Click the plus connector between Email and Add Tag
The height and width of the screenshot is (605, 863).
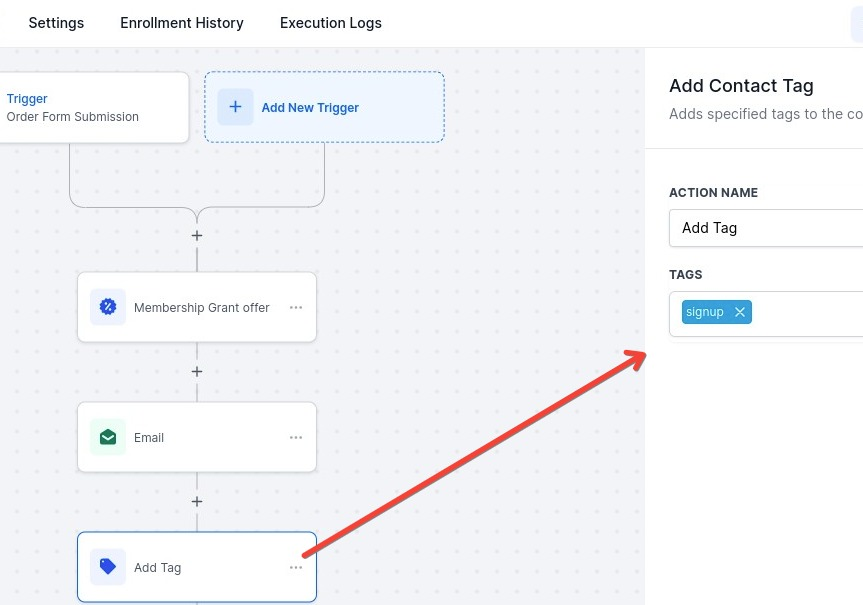click(196, 501)
